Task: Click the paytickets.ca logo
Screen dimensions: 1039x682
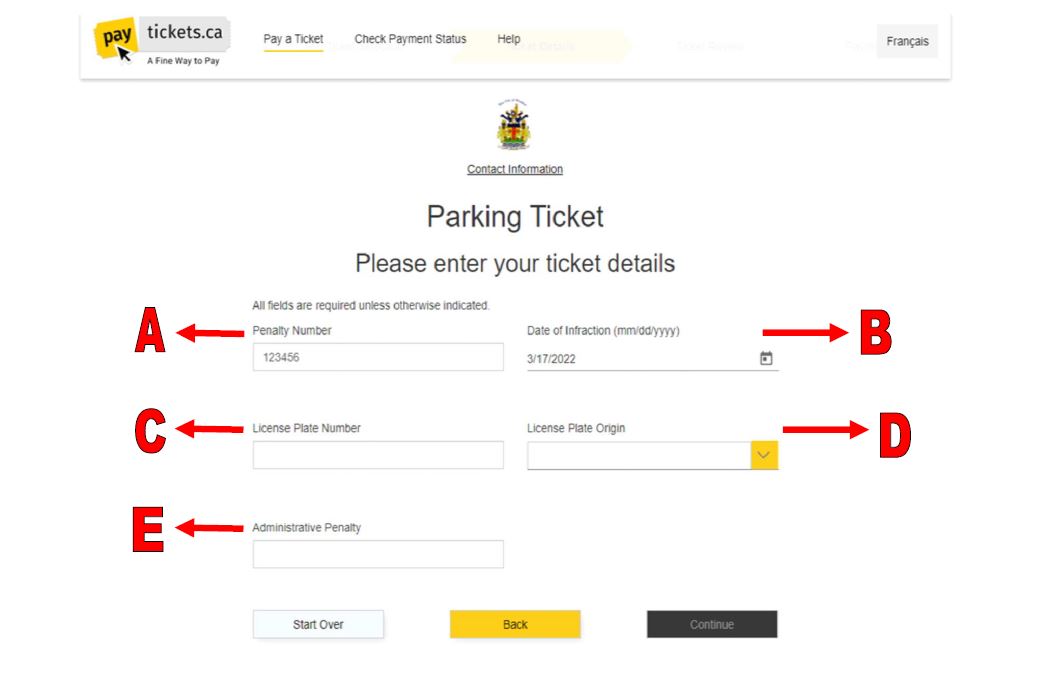Action: tap(160, 38)
